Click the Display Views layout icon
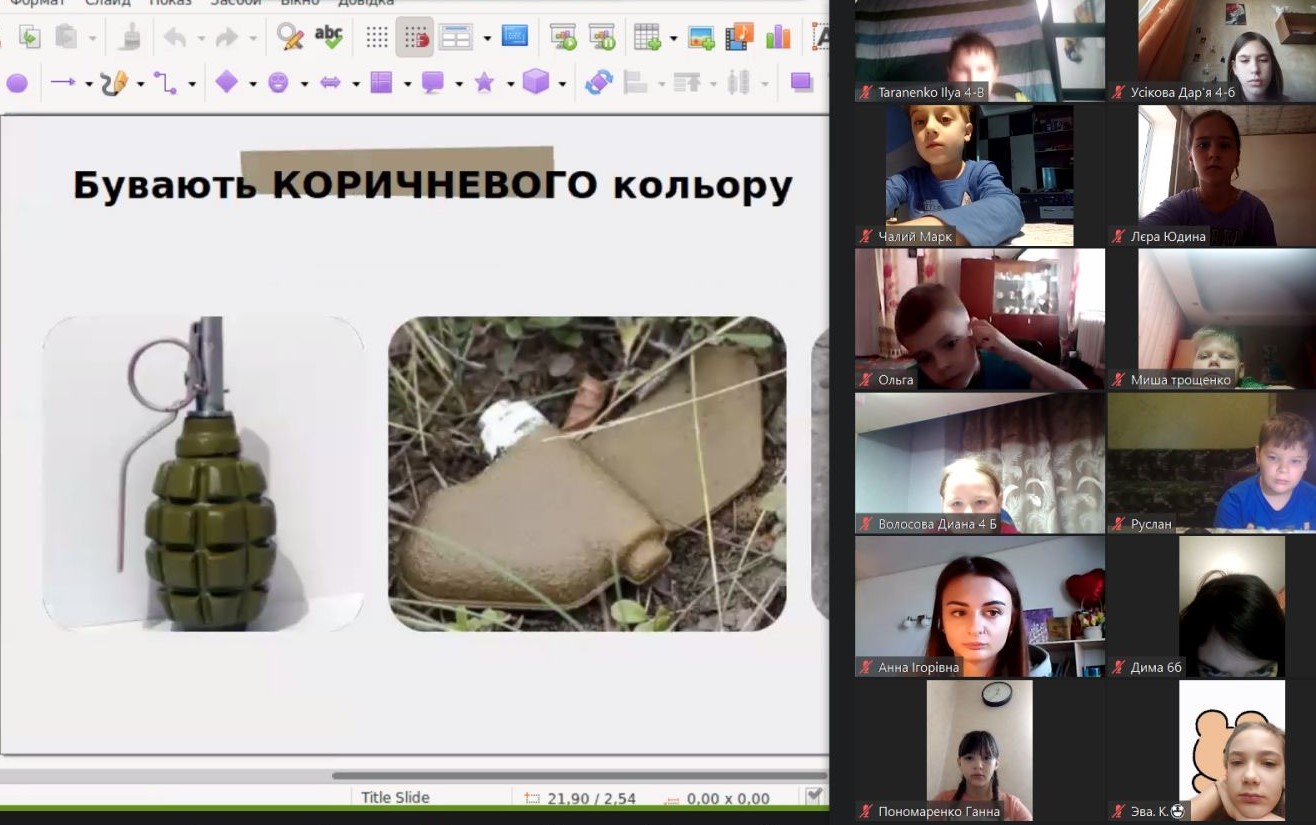The width and height of the screenshot is (1316, 825). pyautogui.click(x=456, y=38)
